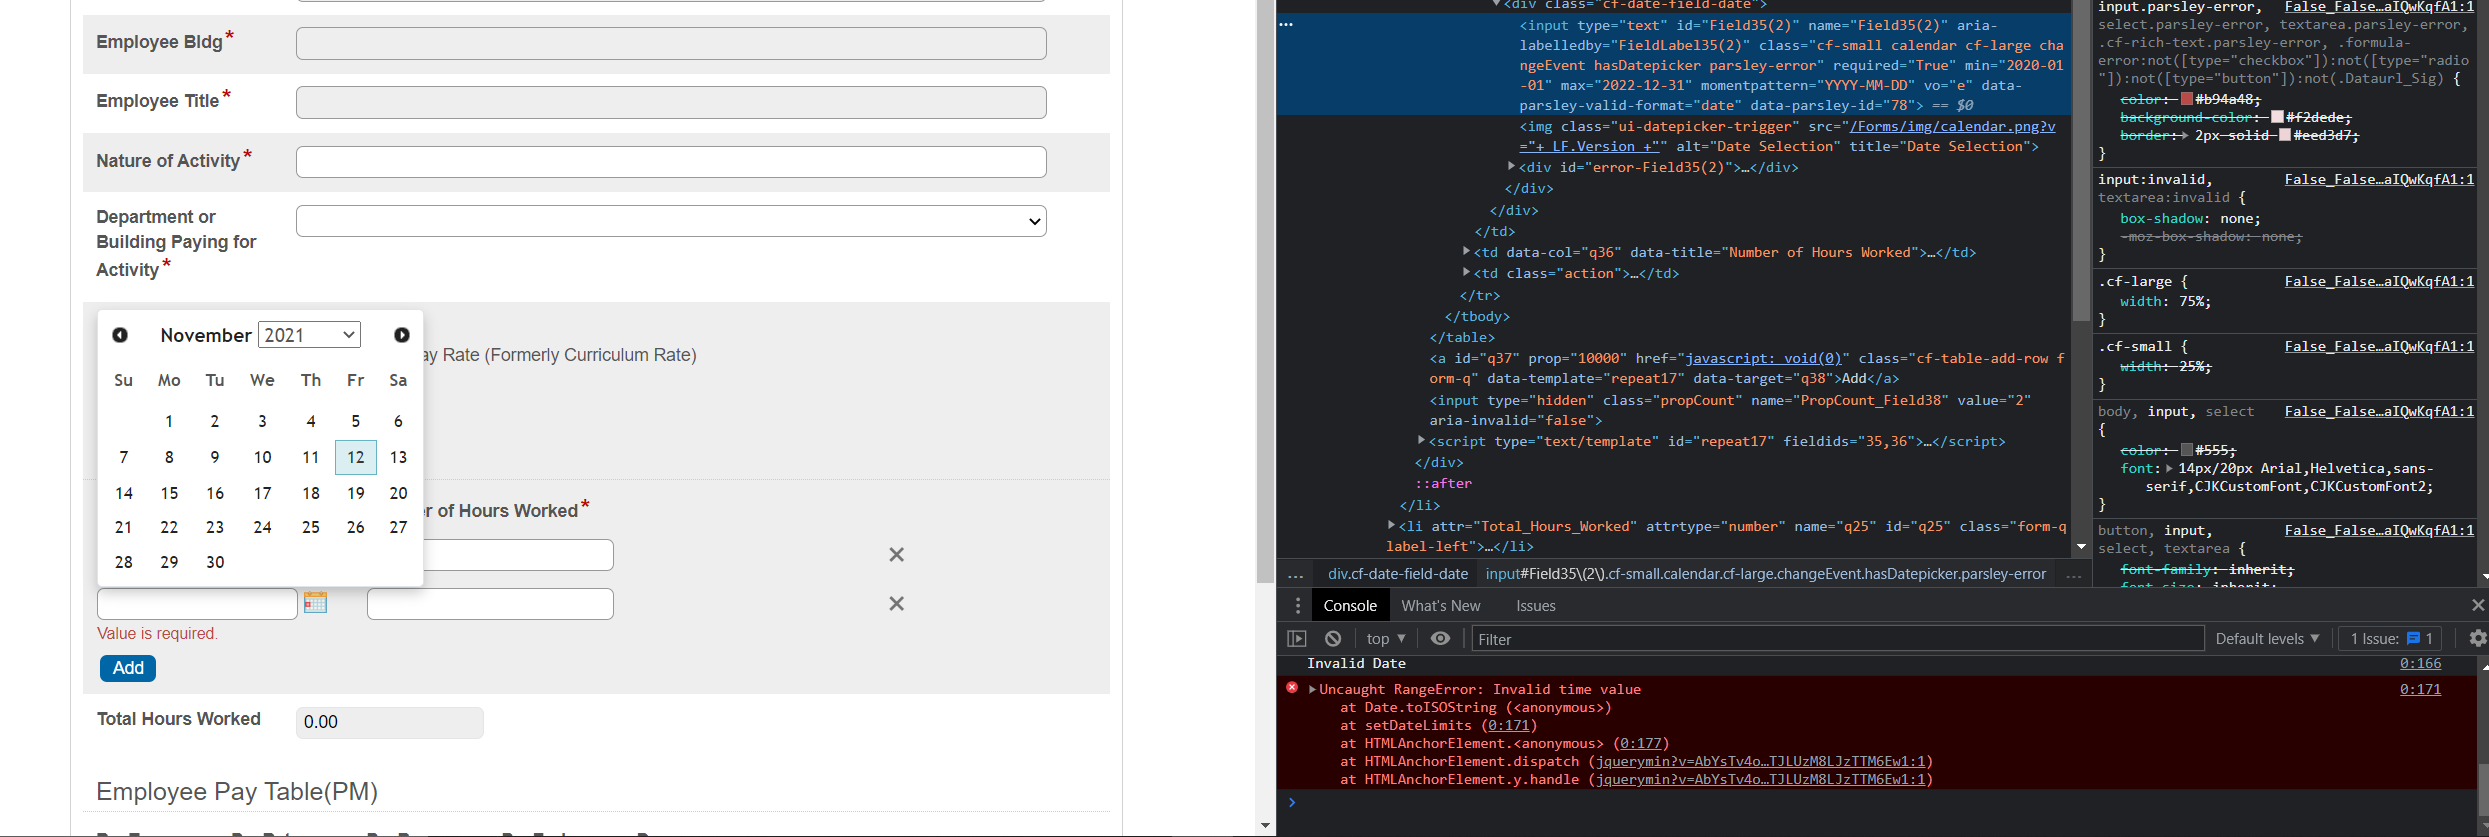The height and width of the screenshot is (837, 2489).
Task: Click the page scrollbar down arrow
Action: pyautogui.click(x=1265, y=826)
